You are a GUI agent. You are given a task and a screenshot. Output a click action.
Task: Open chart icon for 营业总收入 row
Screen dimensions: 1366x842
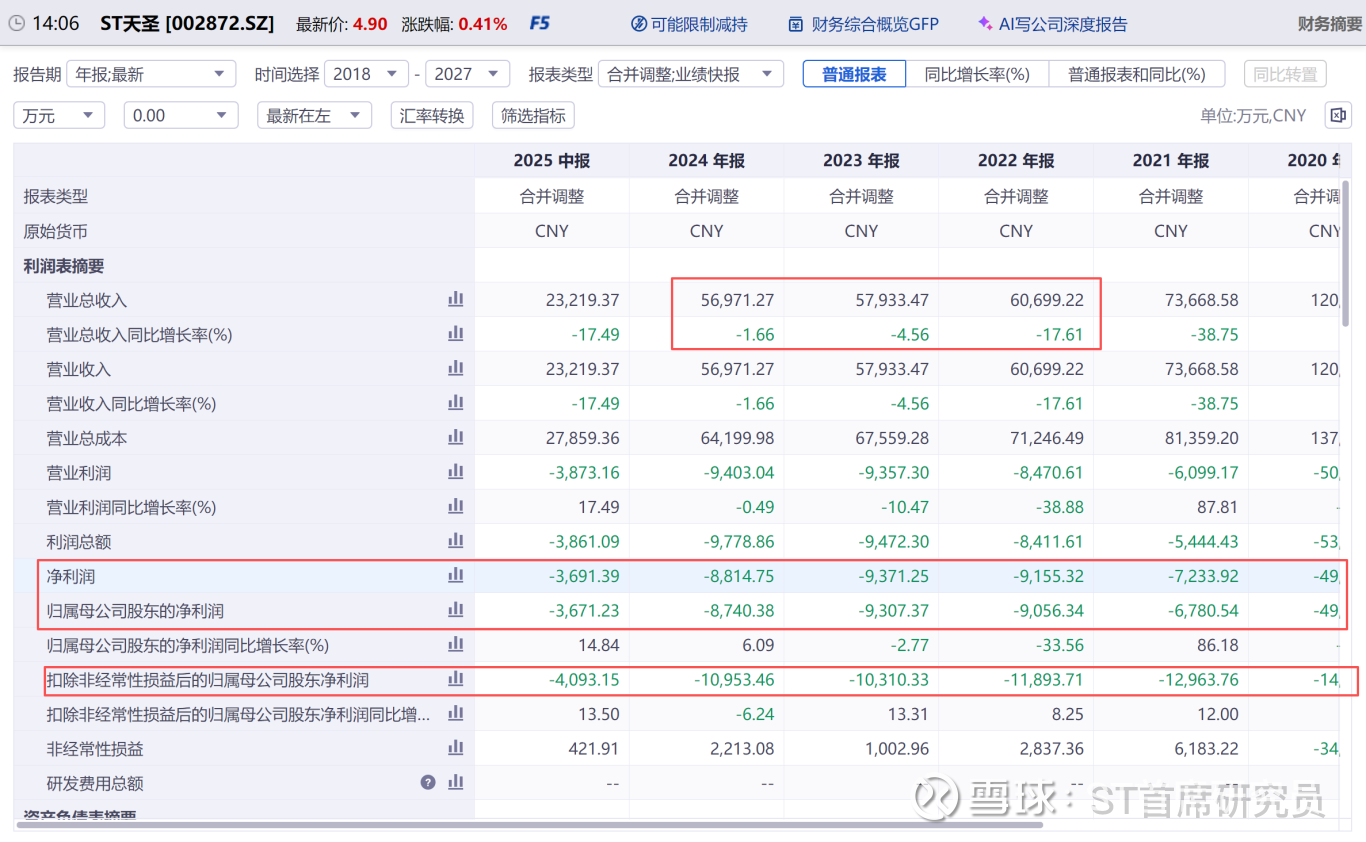pos(456,299)
